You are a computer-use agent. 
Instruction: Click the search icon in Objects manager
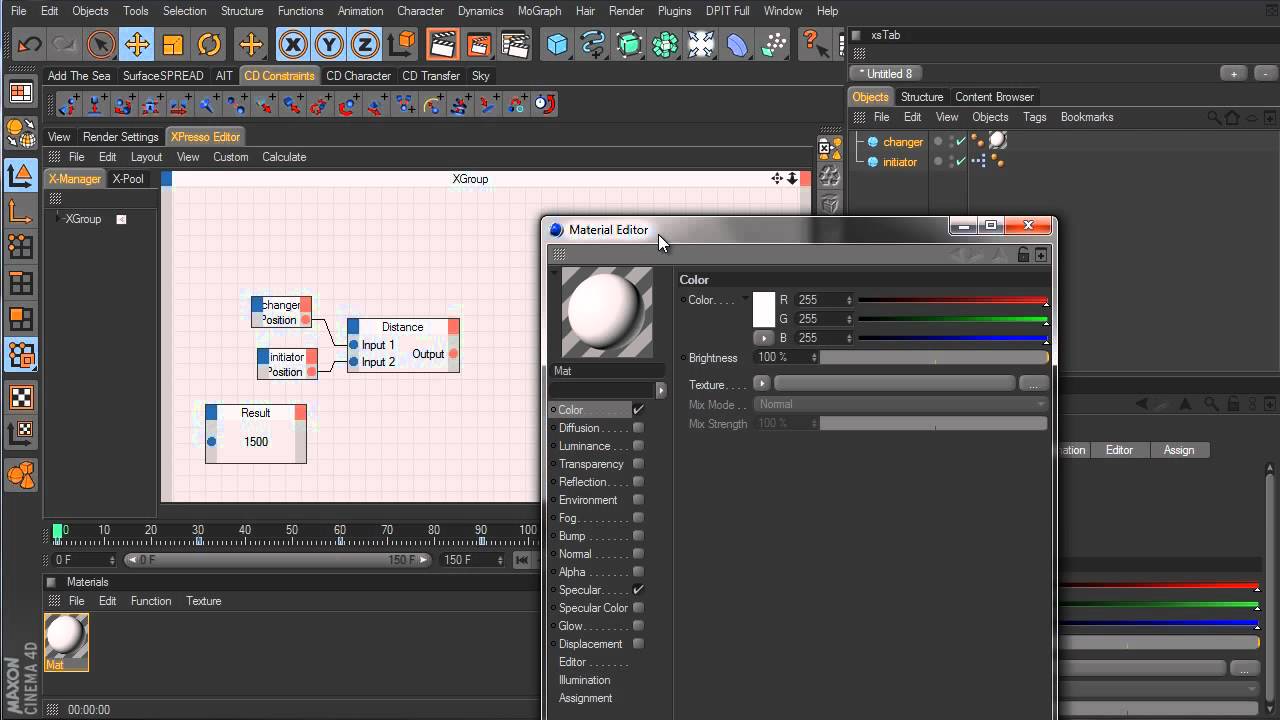pyautogui.click(x=1214, y=117)
